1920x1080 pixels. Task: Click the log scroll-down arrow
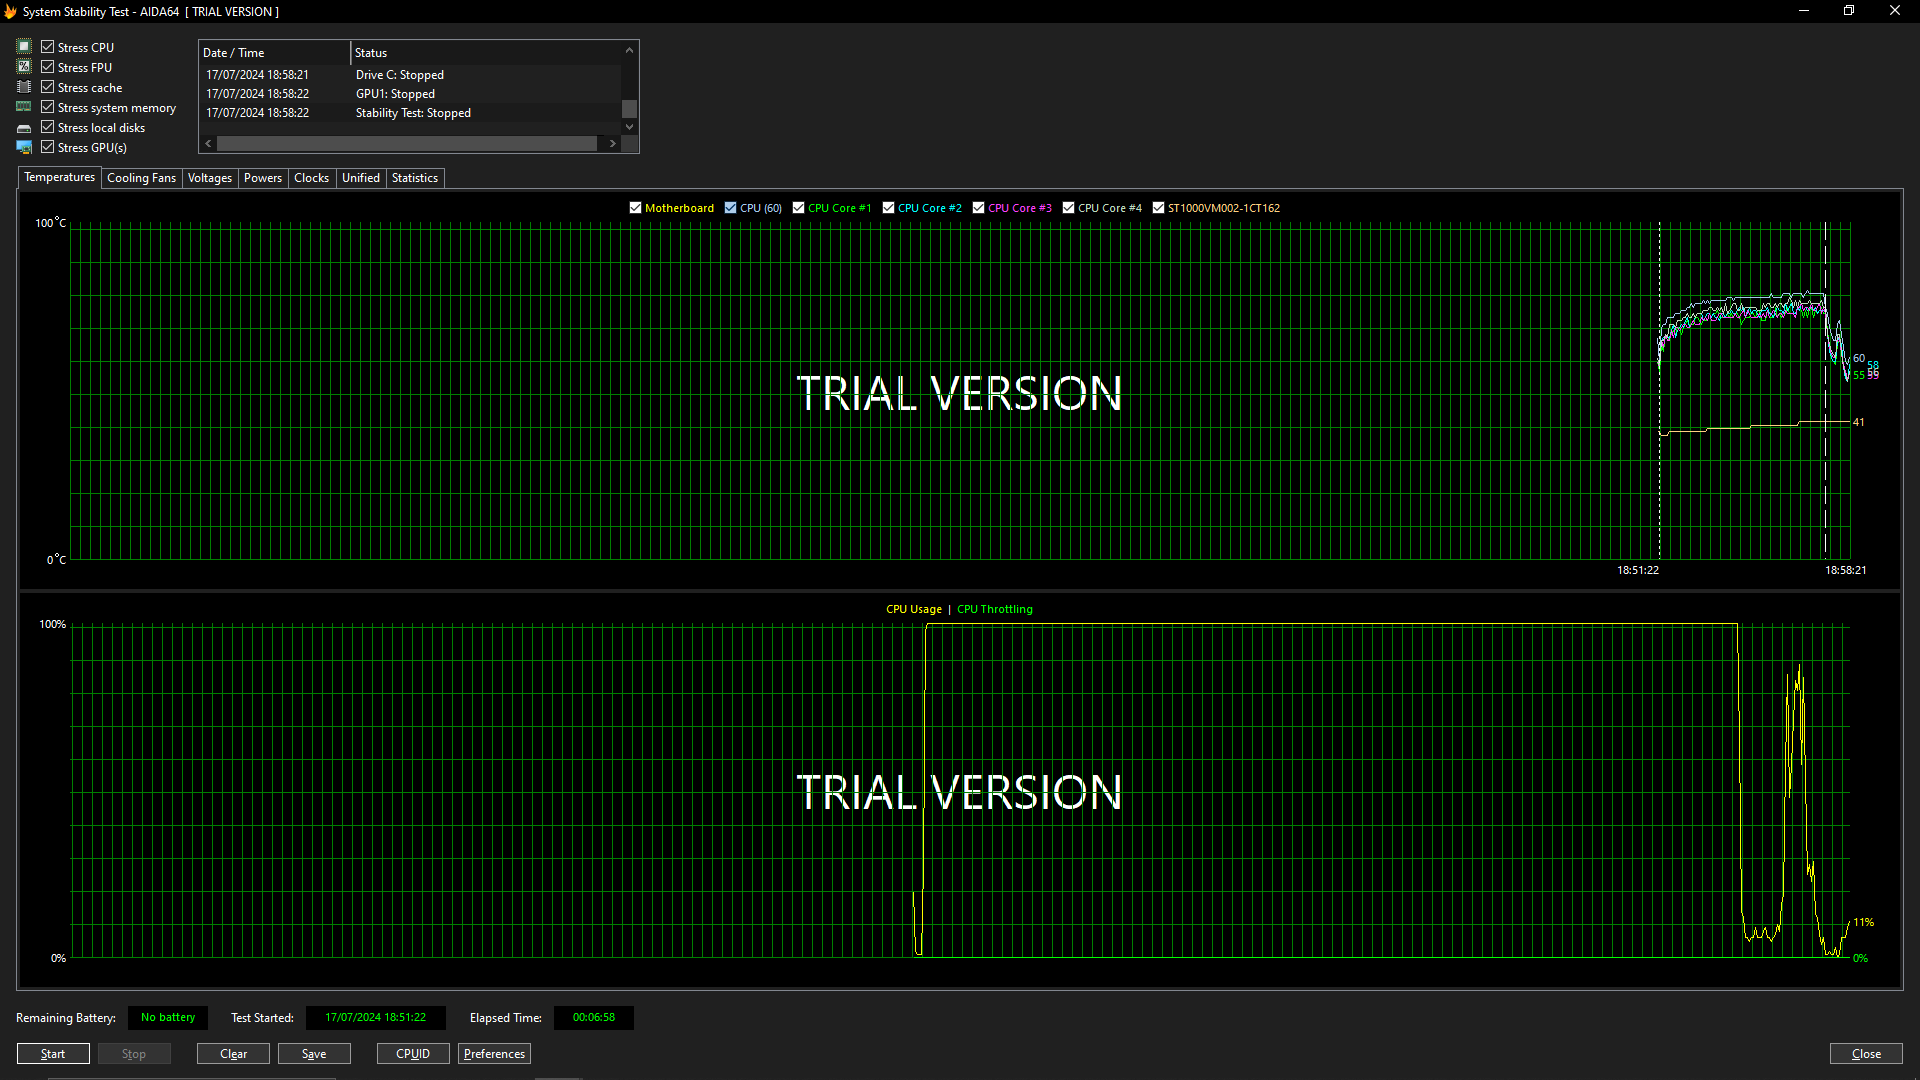(x=629, y=127)
